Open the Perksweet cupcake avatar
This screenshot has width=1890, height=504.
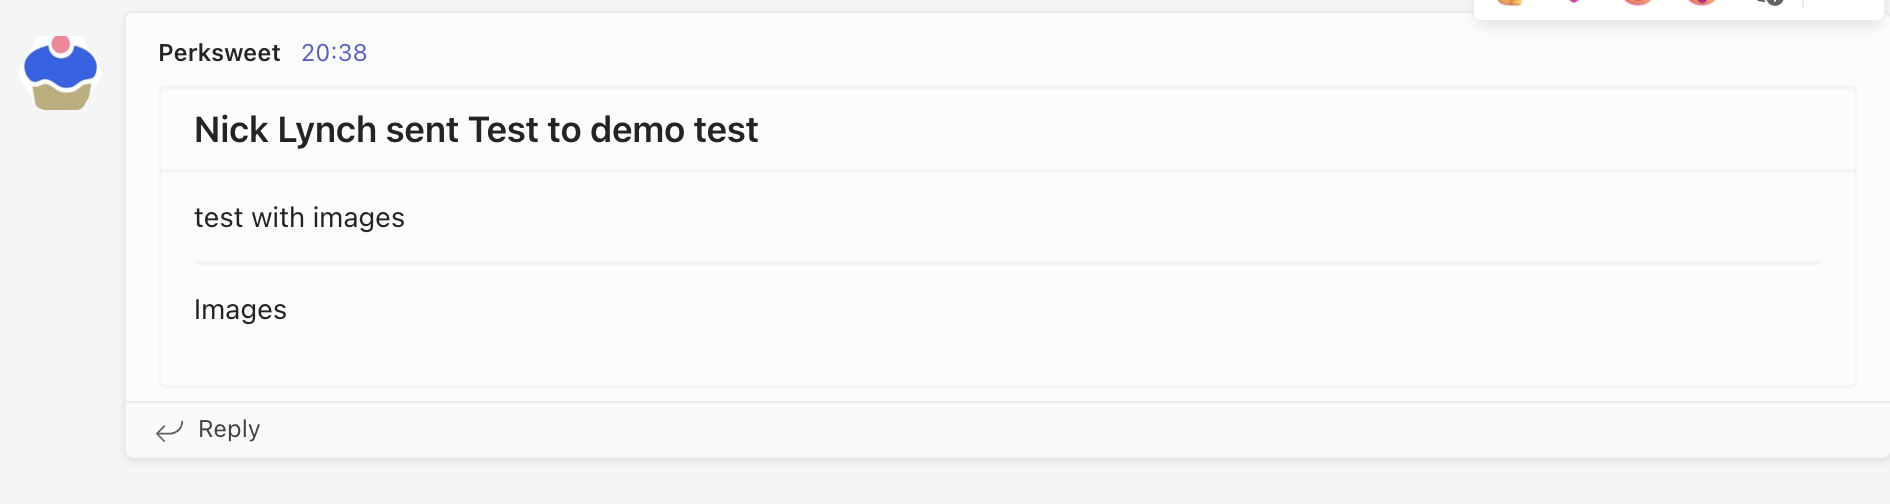[x=61, y=72]
